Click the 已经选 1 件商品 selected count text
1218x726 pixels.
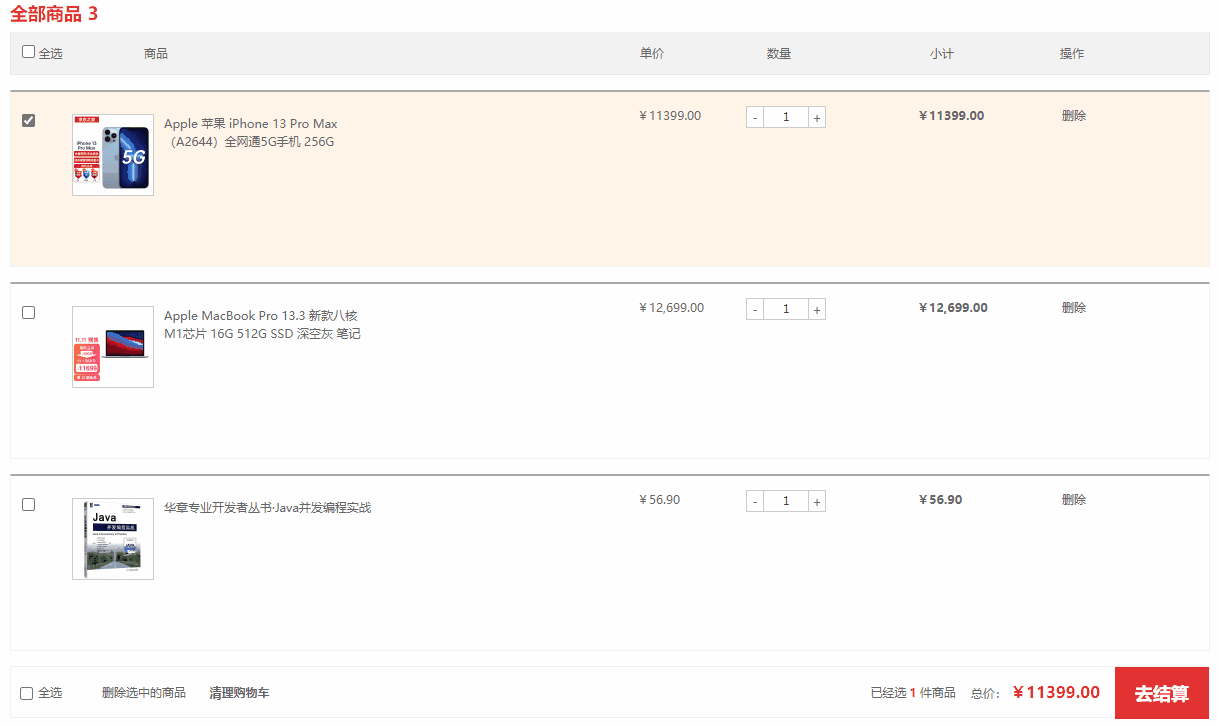point(913,692)
